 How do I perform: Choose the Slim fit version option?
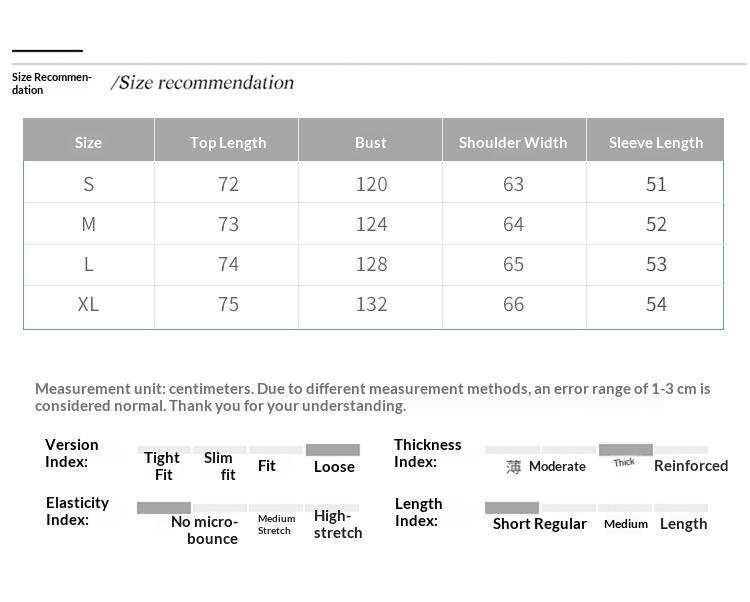click(219, 466)
